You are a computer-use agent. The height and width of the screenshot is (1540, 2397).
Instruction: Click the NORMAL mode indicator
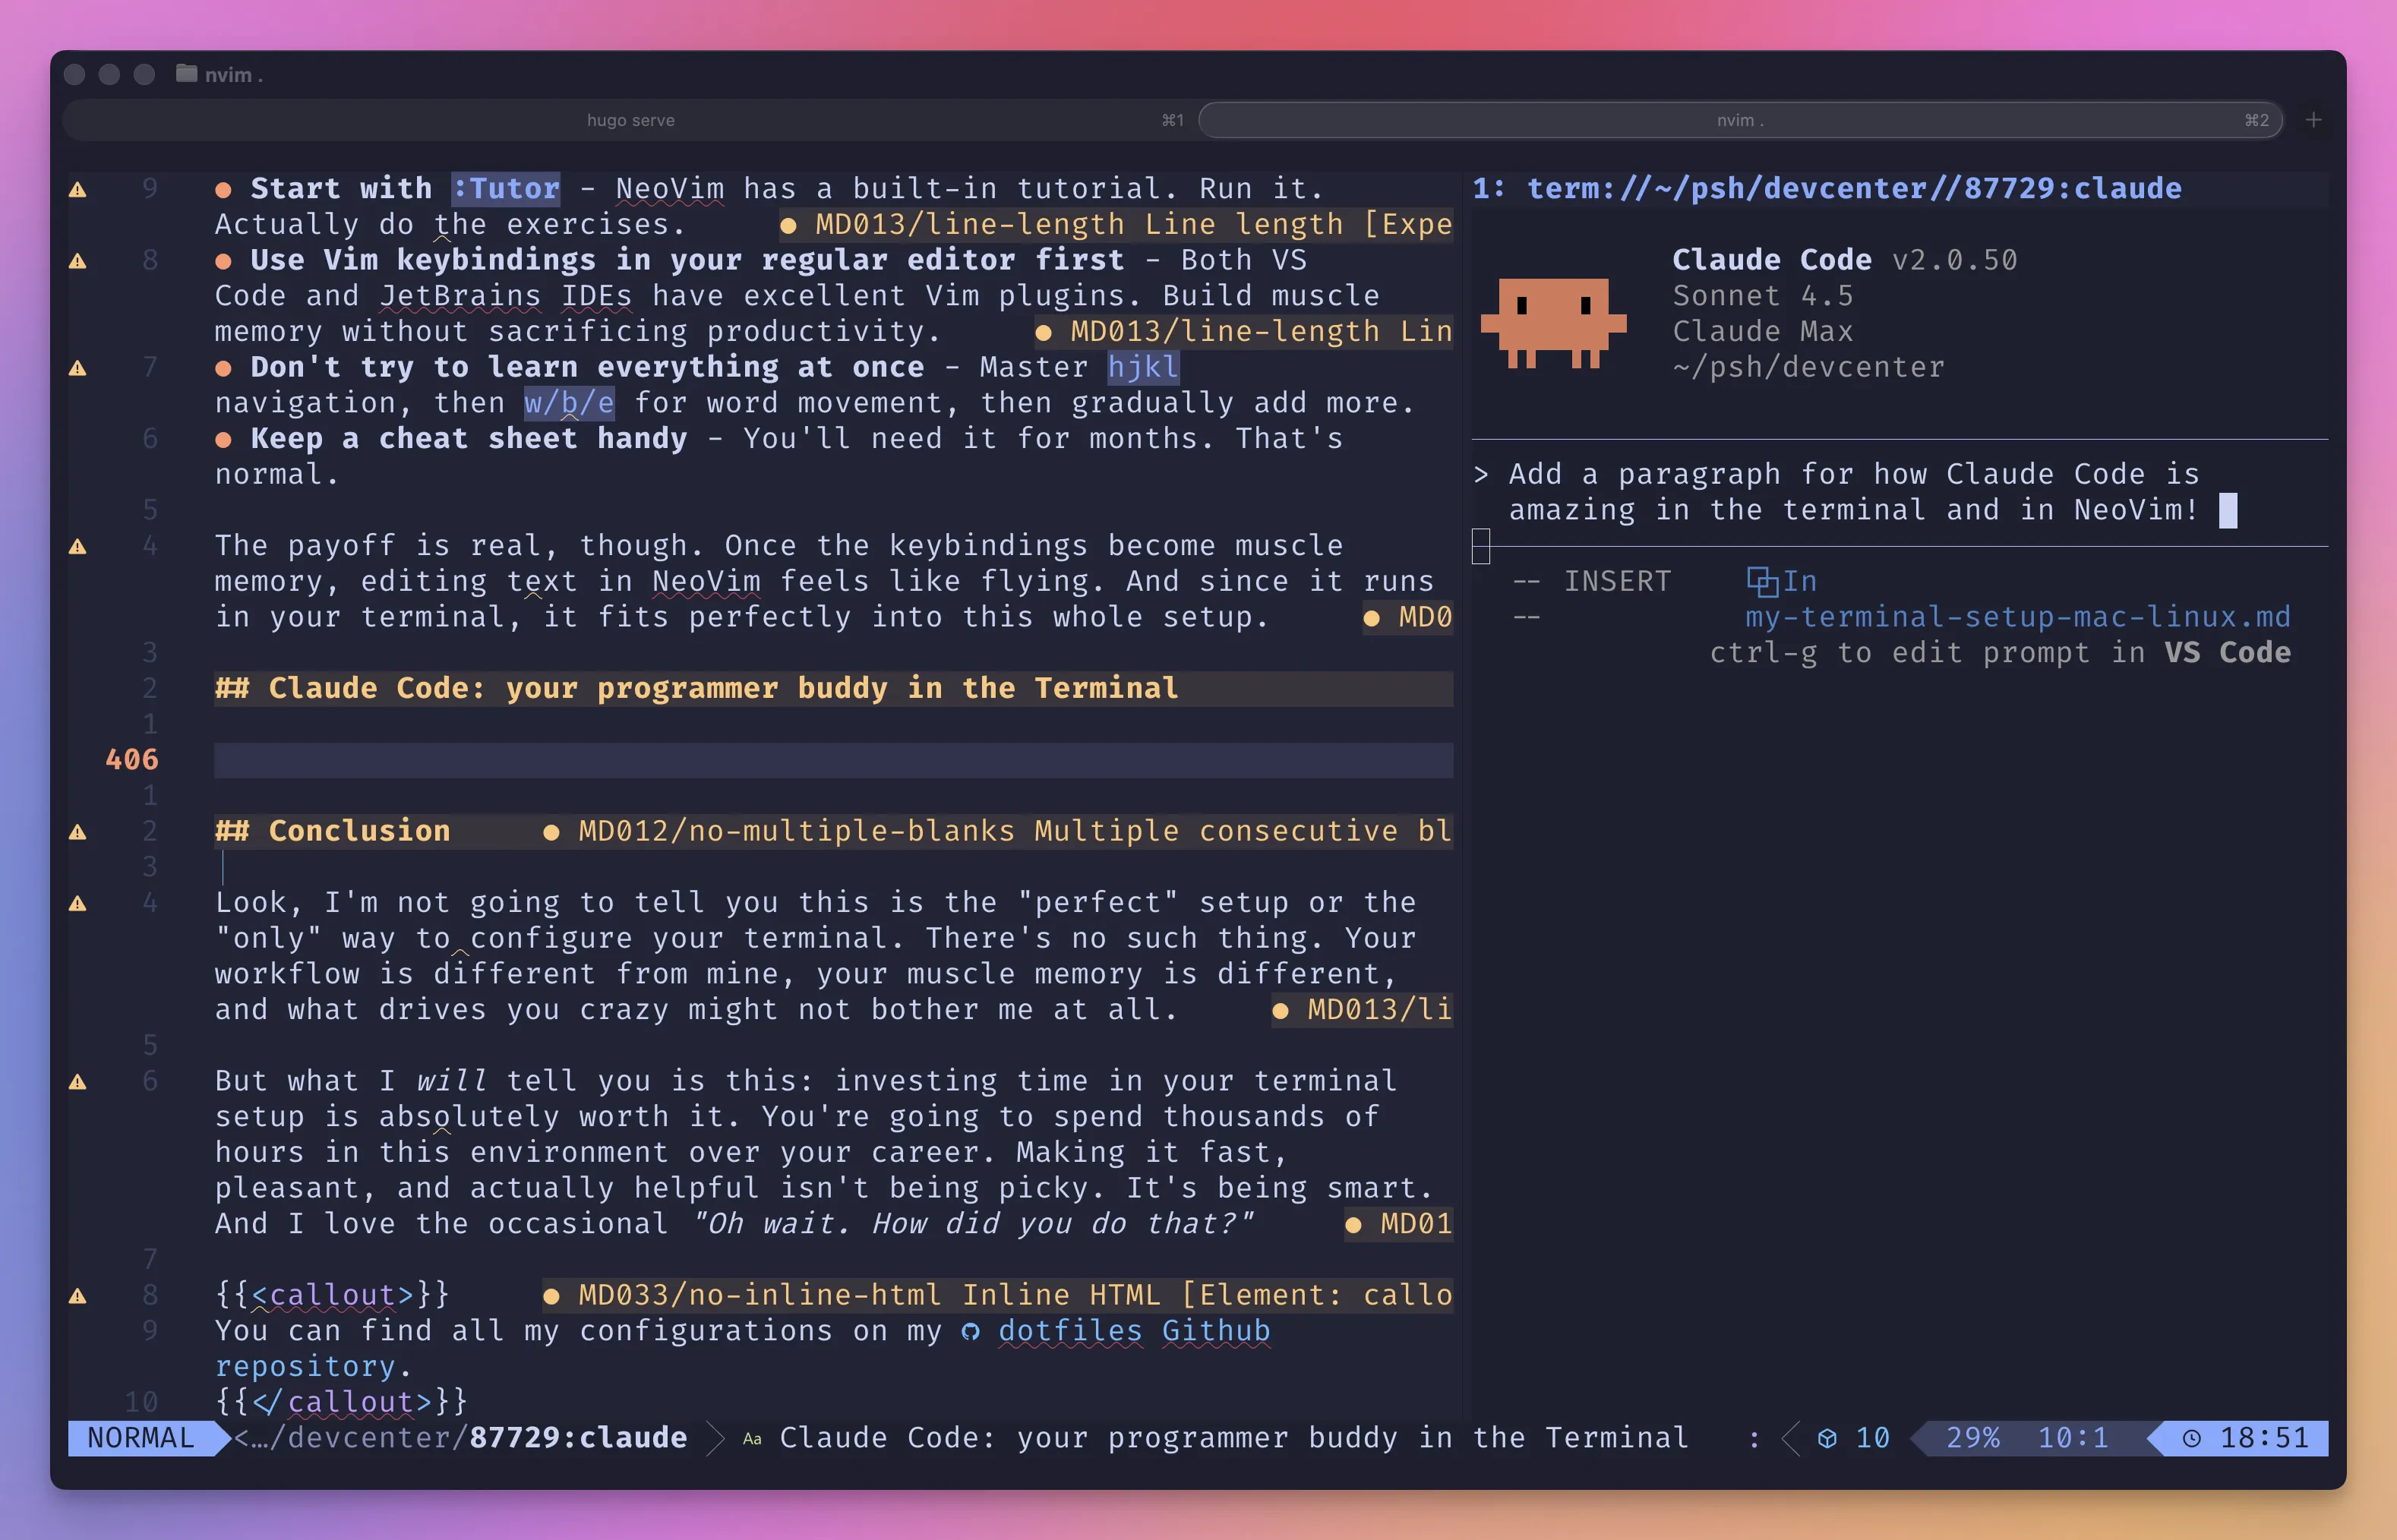pyautogui.click(x=141, y=1438)
